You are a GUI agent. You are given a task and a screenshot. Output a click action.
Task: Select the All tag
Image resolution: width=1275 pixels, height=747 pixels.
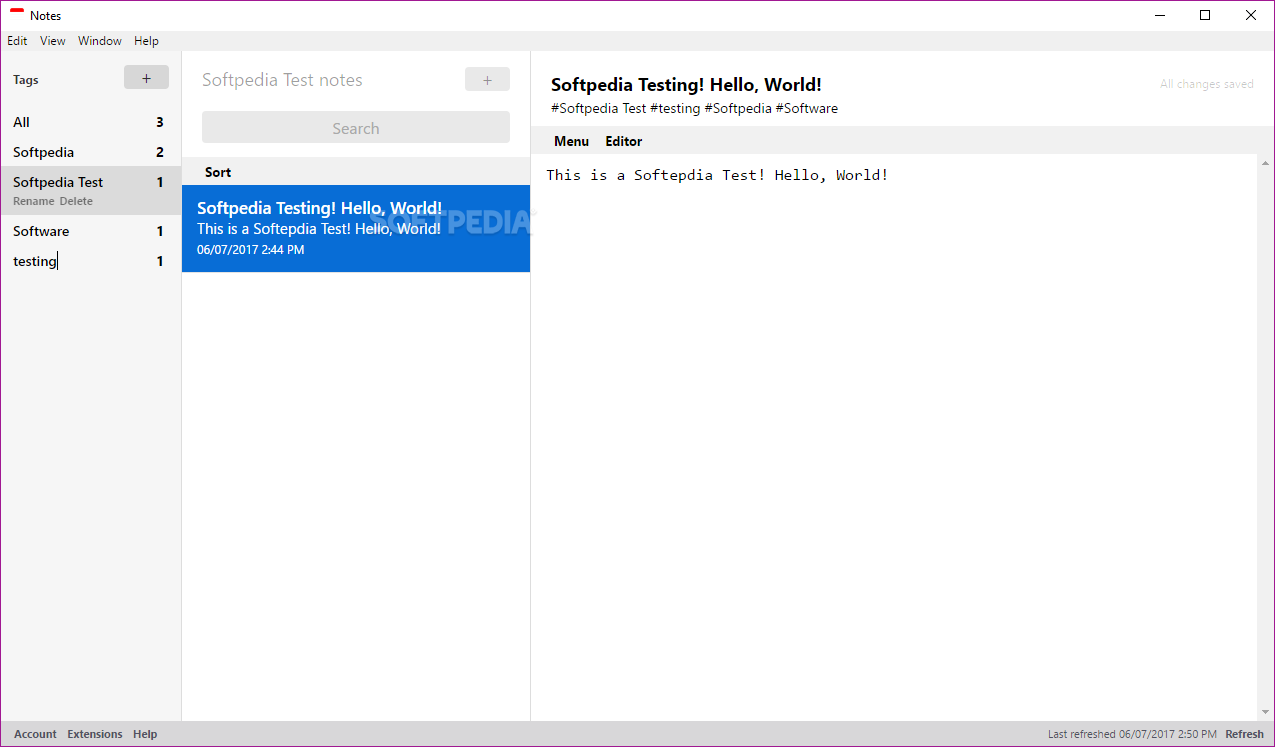90,122
